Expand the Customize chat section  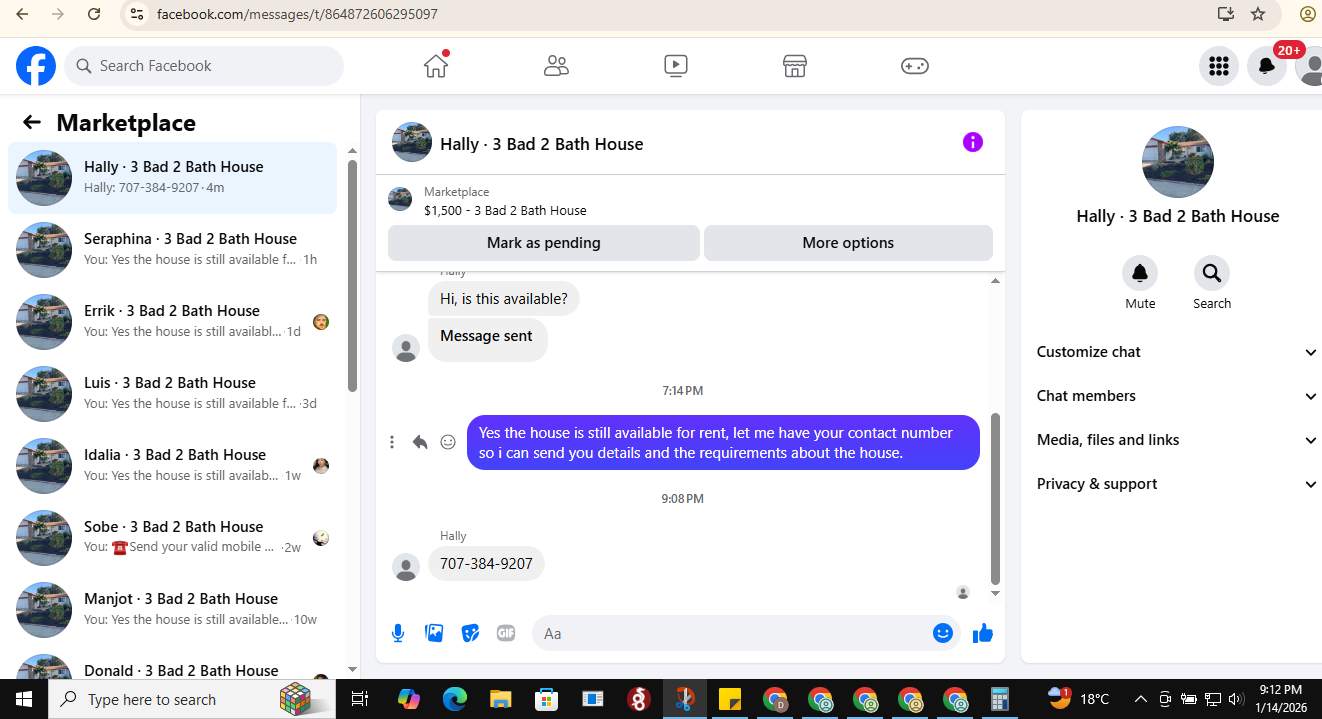pos(1177,352)
